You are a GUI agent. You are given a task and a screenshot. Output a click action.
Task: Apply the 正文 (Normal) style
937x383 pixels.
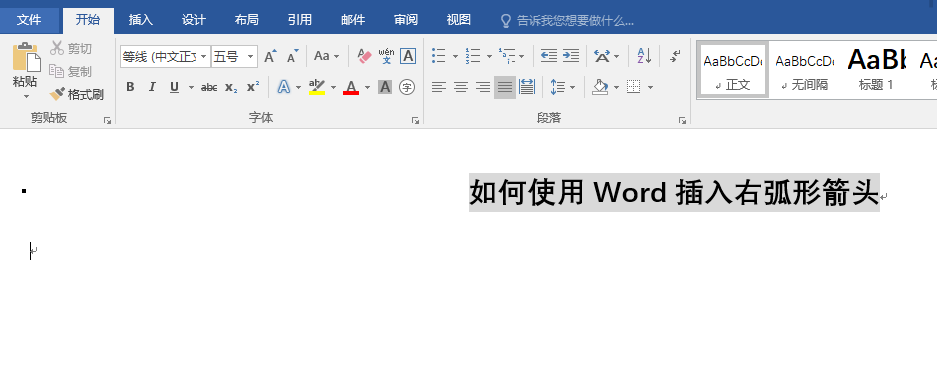click(733, 69)
